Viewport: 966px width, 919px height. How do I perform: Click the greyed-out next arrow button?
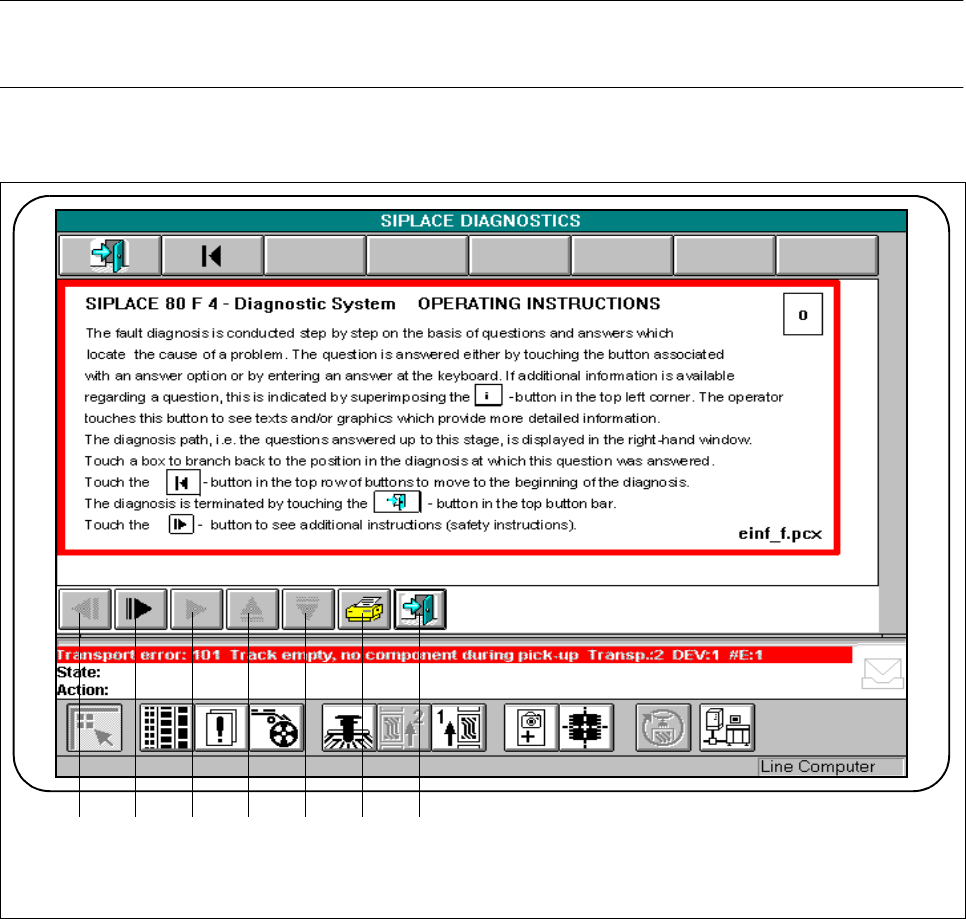[x=197, y=609]
